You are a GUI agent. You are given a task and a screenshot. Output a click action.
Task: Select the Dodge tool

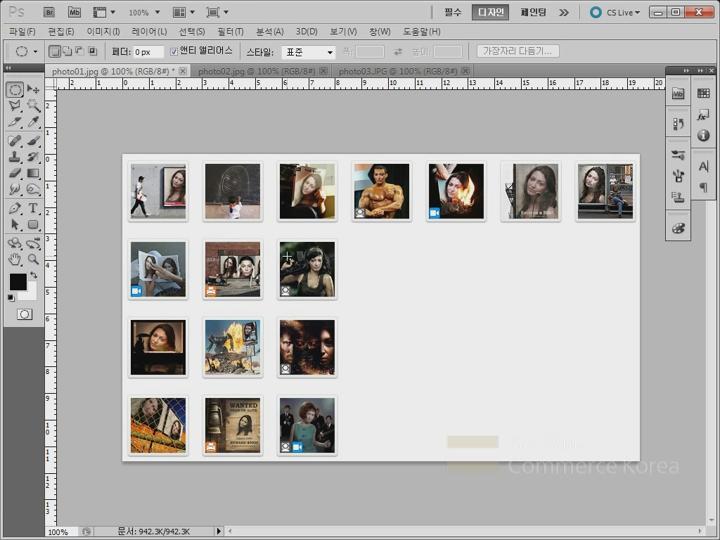pos(33,189)
